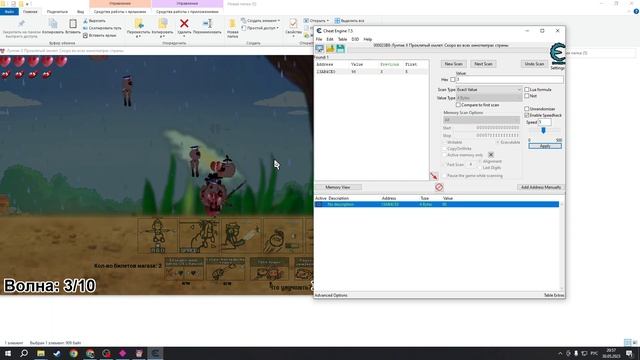Click the taskbar search magnifier
Viewport: 640px width, 360px height.
tap(24, 353)
